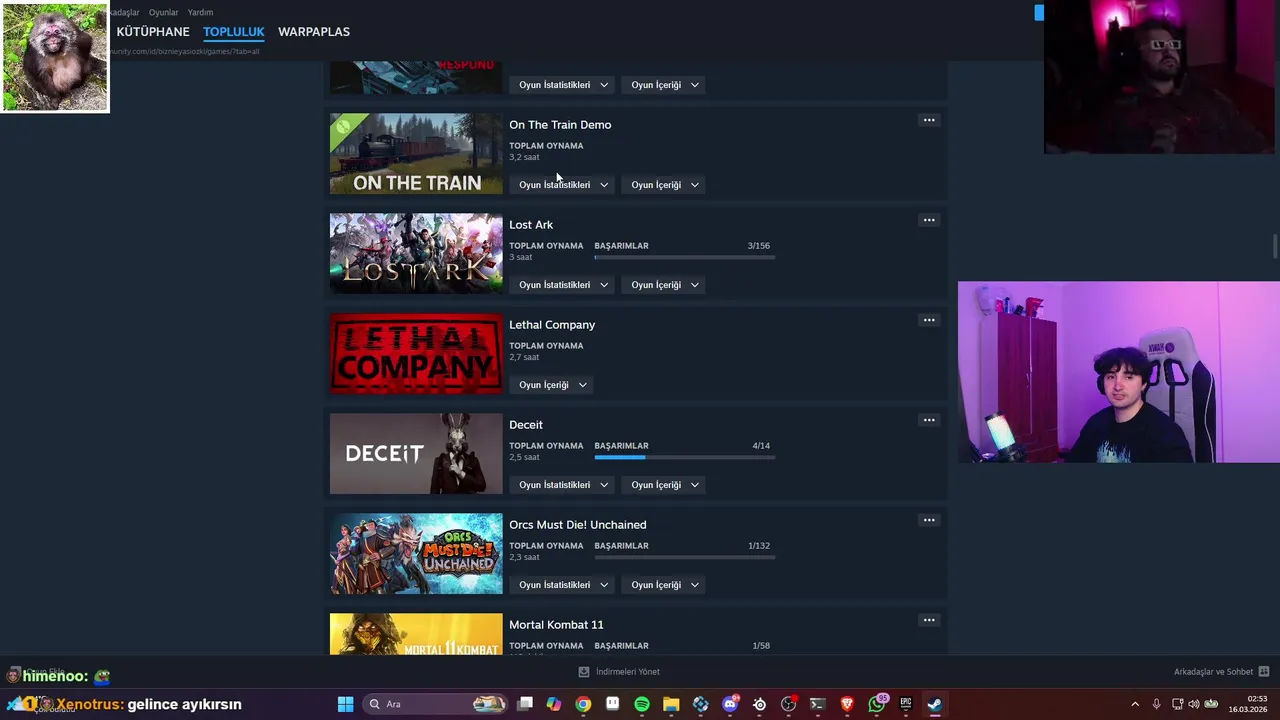Viewport: 1280px width, 720px height.
Task: Click the Deceit game thumbnail
Action: click(x=416, y=453)
